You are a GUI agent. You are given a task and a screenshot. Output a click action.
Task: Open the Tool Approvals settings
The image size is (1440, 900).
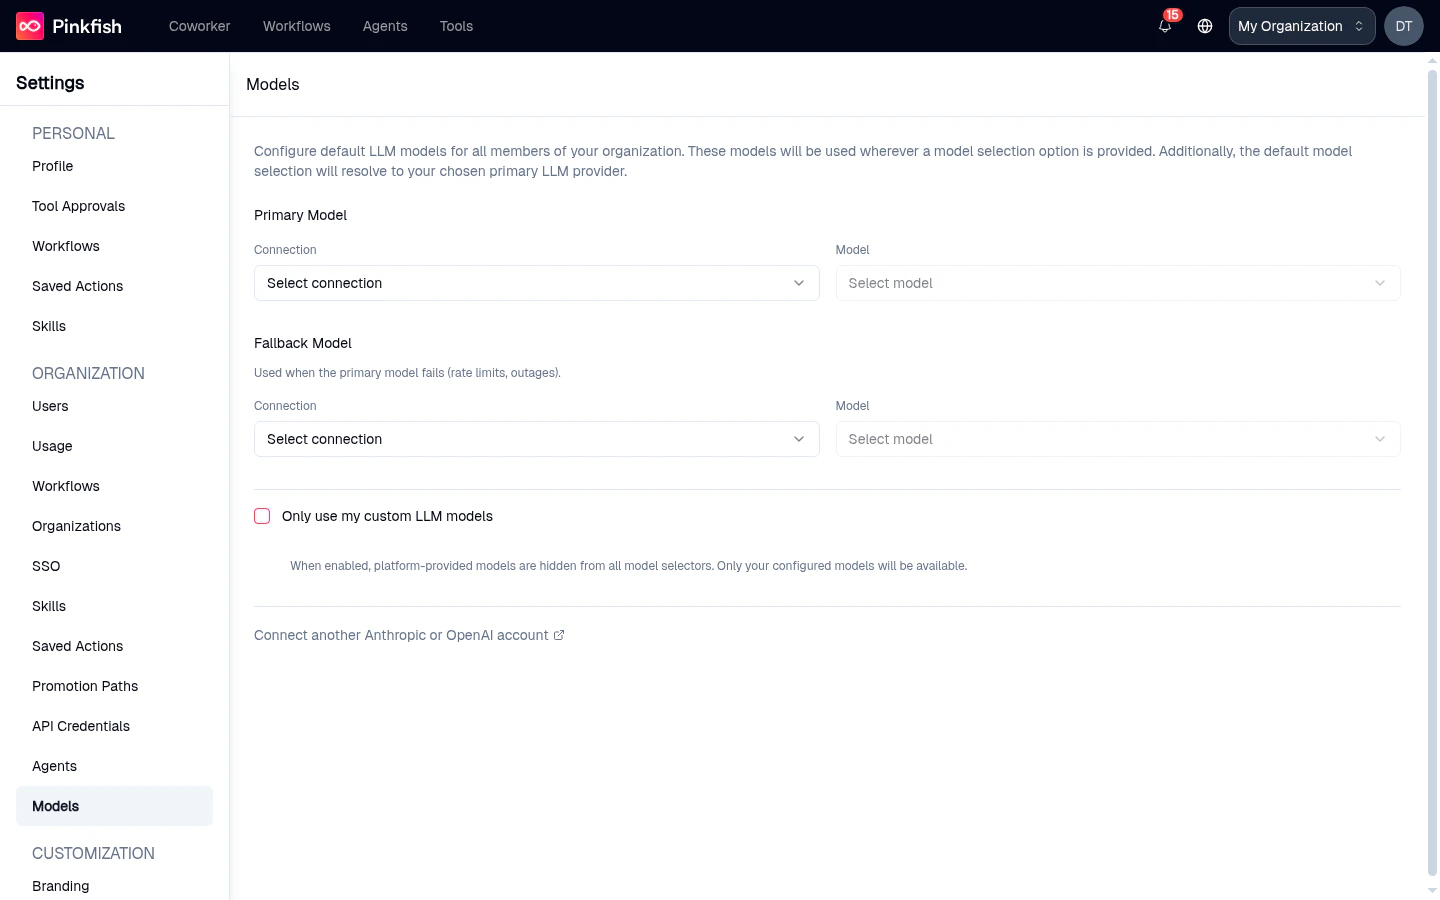(x=78, y=206)
